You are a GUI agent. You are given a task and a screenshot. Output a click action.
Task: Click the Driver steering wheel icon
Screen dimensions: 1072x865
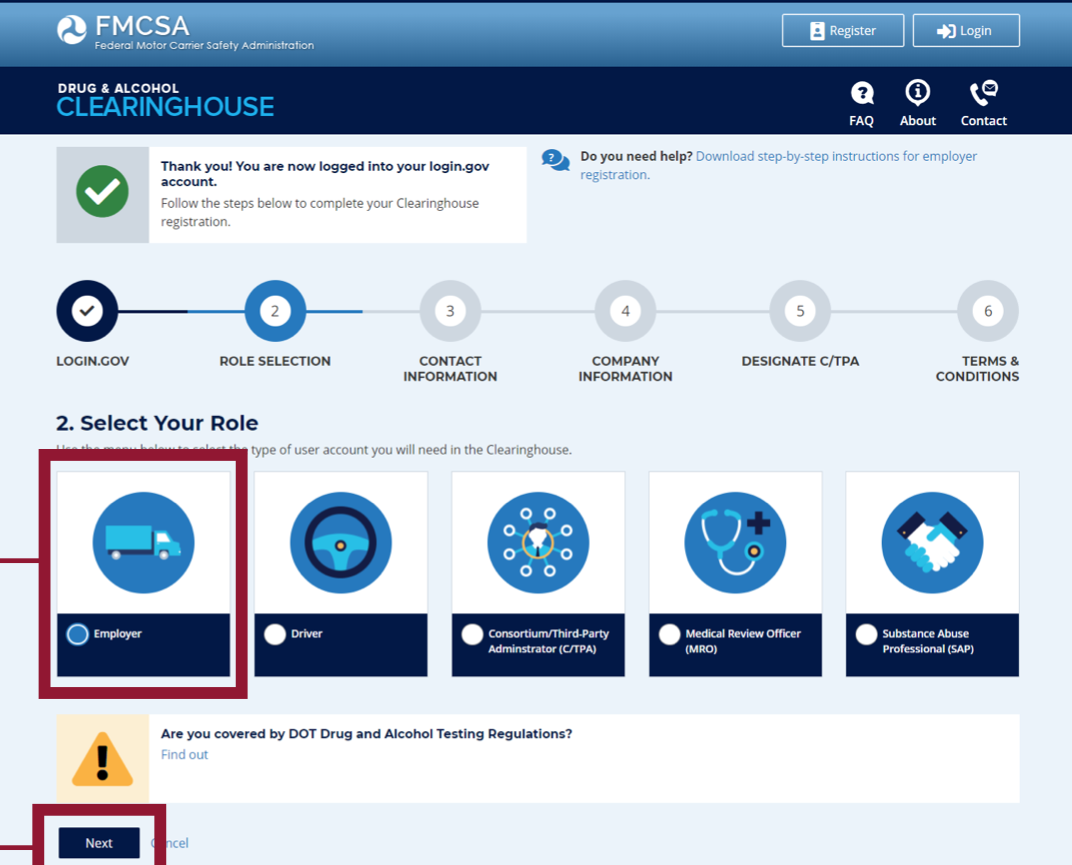[x=340, y=542]
